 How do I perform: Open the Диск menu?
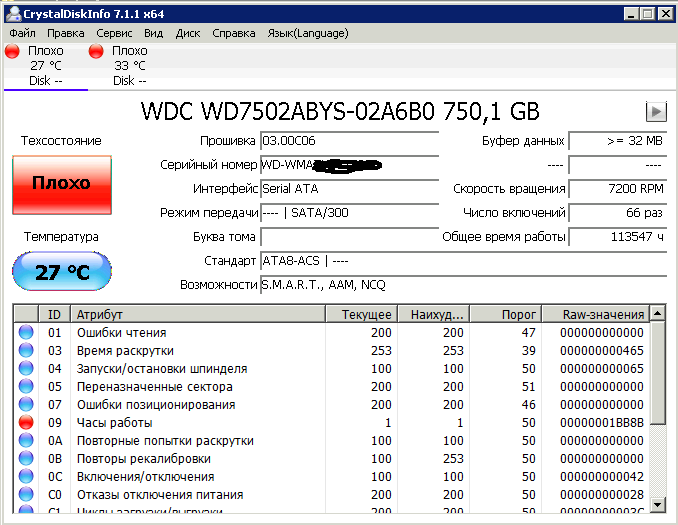click(188, 33)
